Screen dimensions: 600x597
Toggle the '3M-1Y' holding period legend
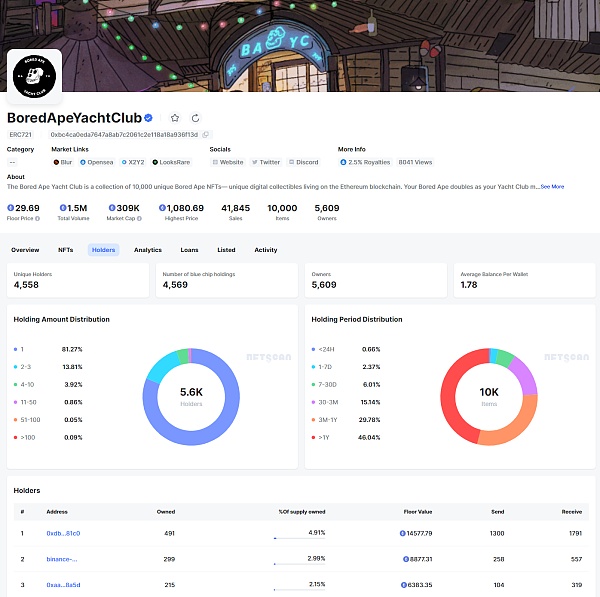[x=346, y=420]
